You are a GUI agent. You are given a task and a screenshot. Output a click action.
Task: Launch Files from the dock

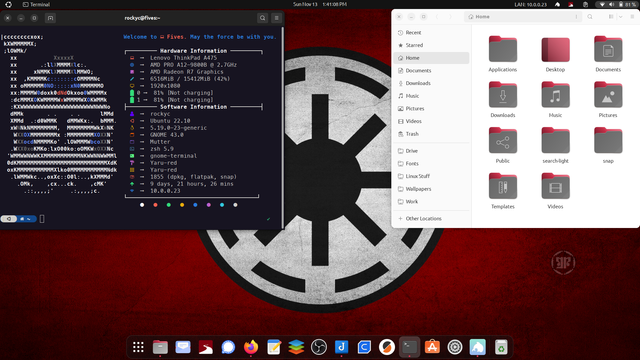160,347
